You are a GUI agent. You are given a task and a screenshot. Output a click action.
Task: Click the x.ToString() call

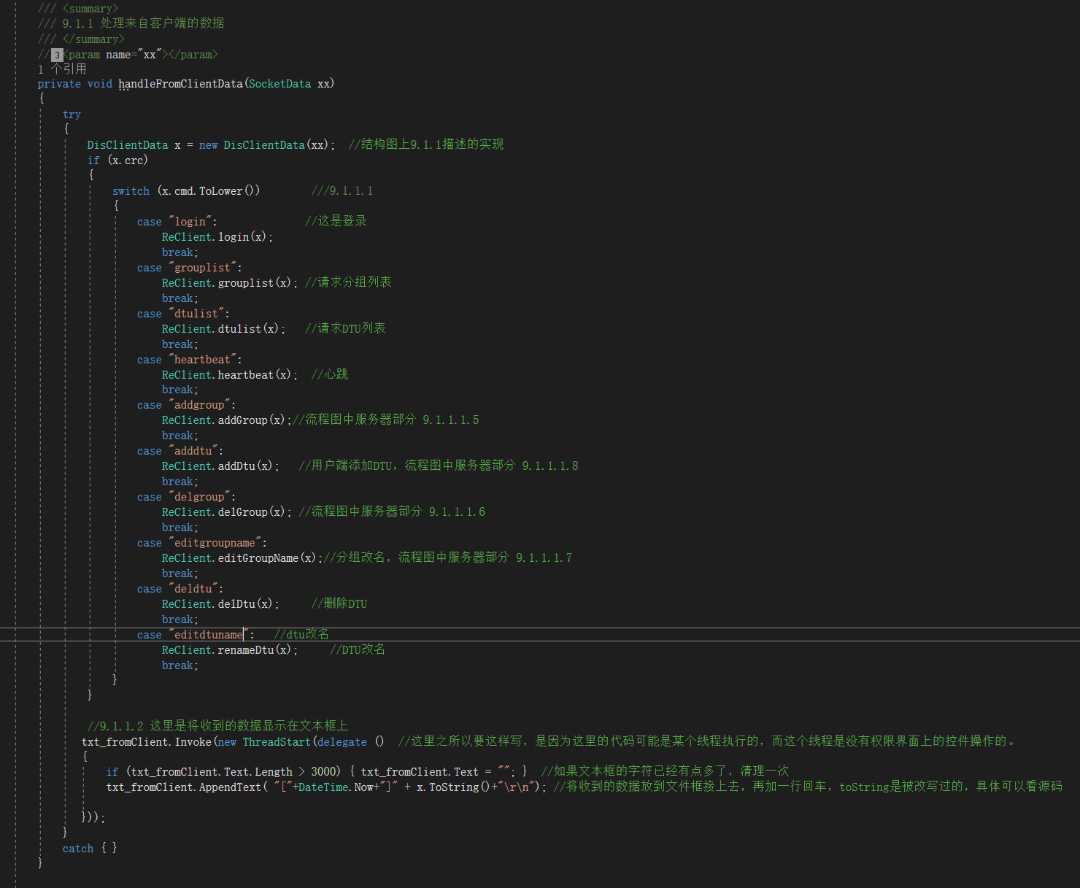click(453, 787)
